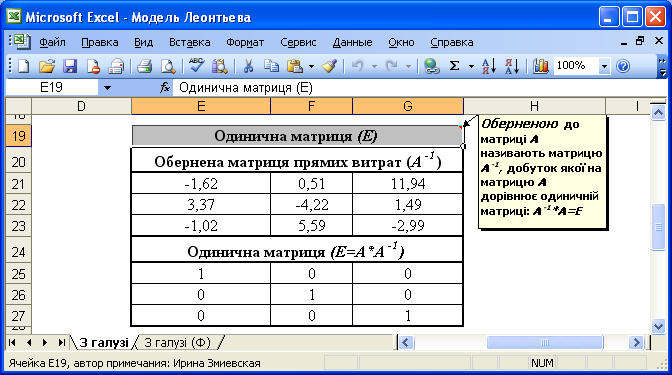Select the '3 галузі' sheet tab

click(104, 343)
